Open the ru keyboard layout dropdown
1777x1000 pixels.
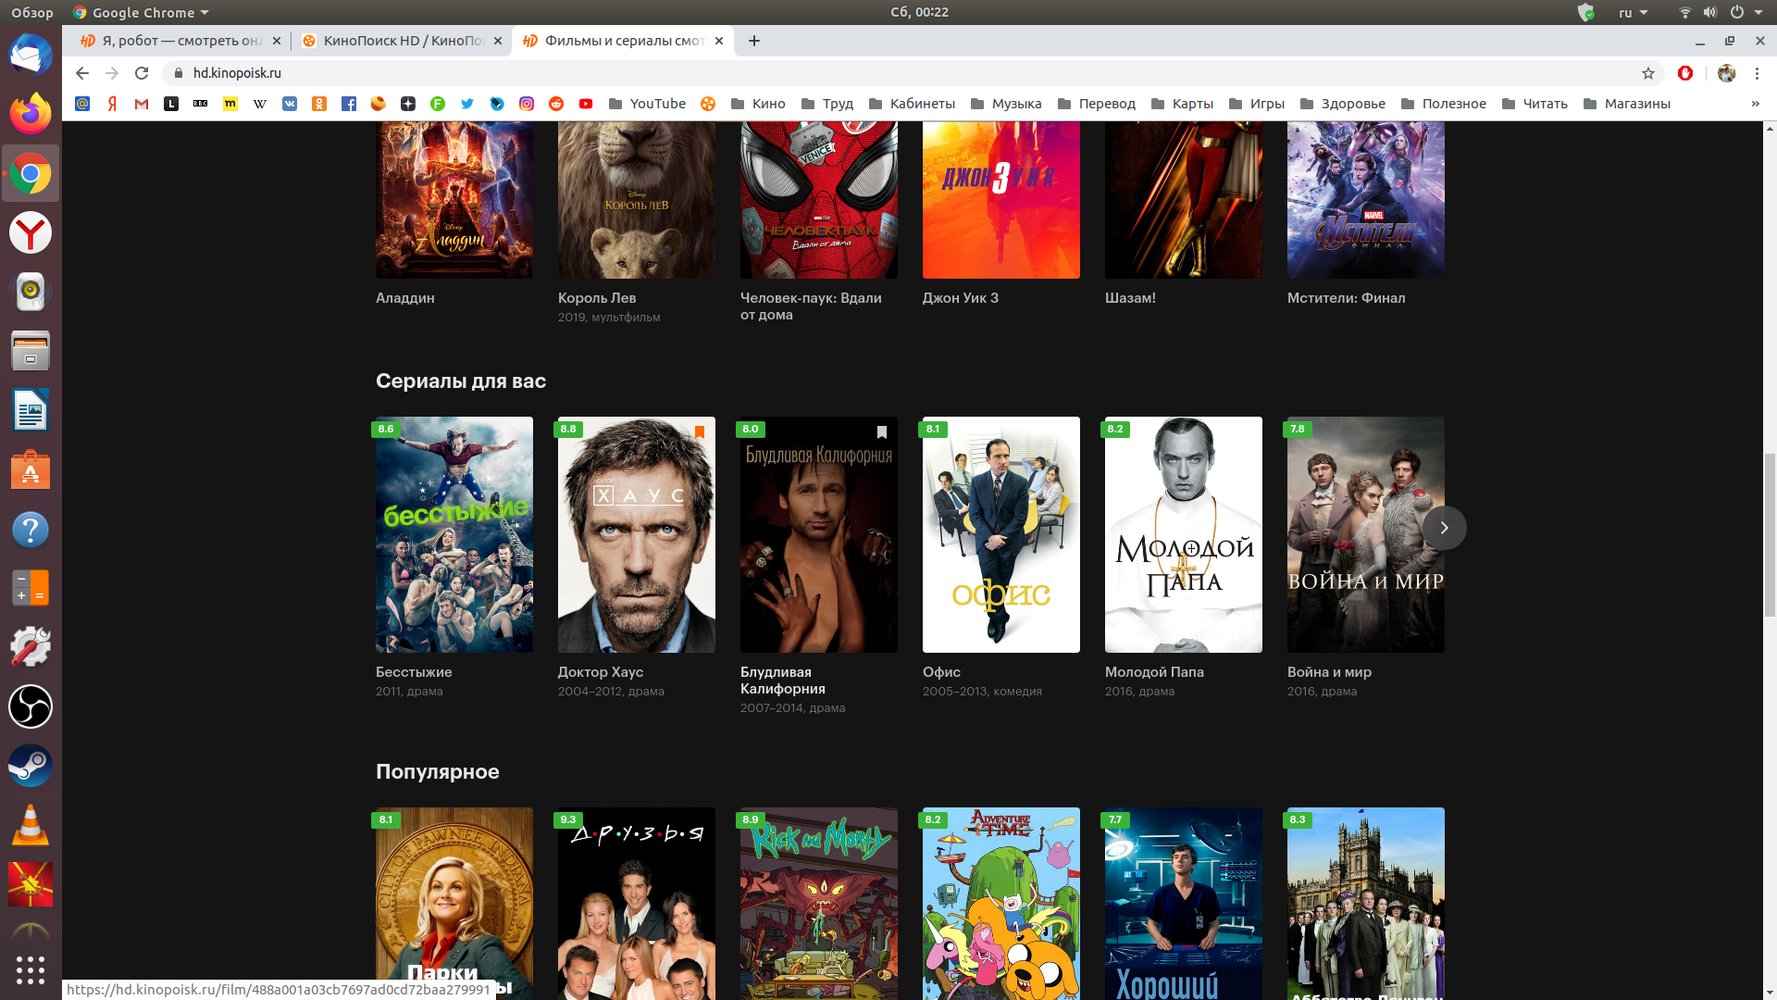1632,13
